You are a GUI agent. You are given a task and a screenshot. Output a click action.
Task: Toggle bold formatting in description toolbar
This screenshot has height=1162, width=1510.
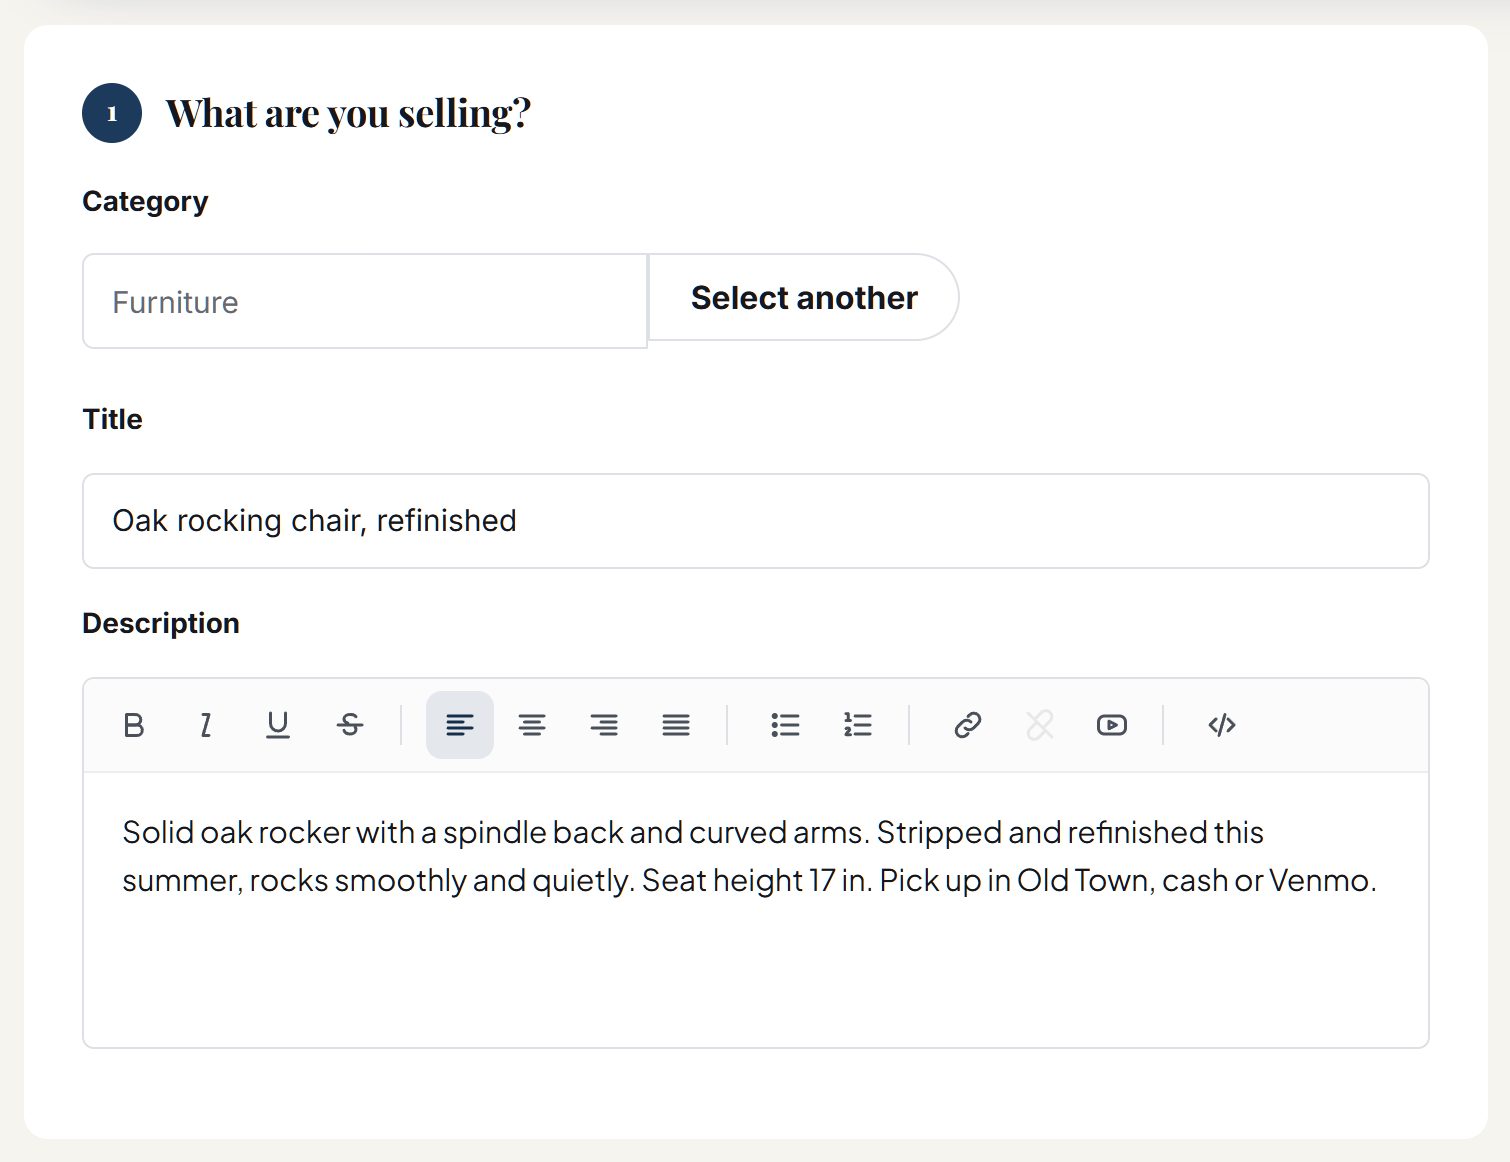tap(133, 725)
